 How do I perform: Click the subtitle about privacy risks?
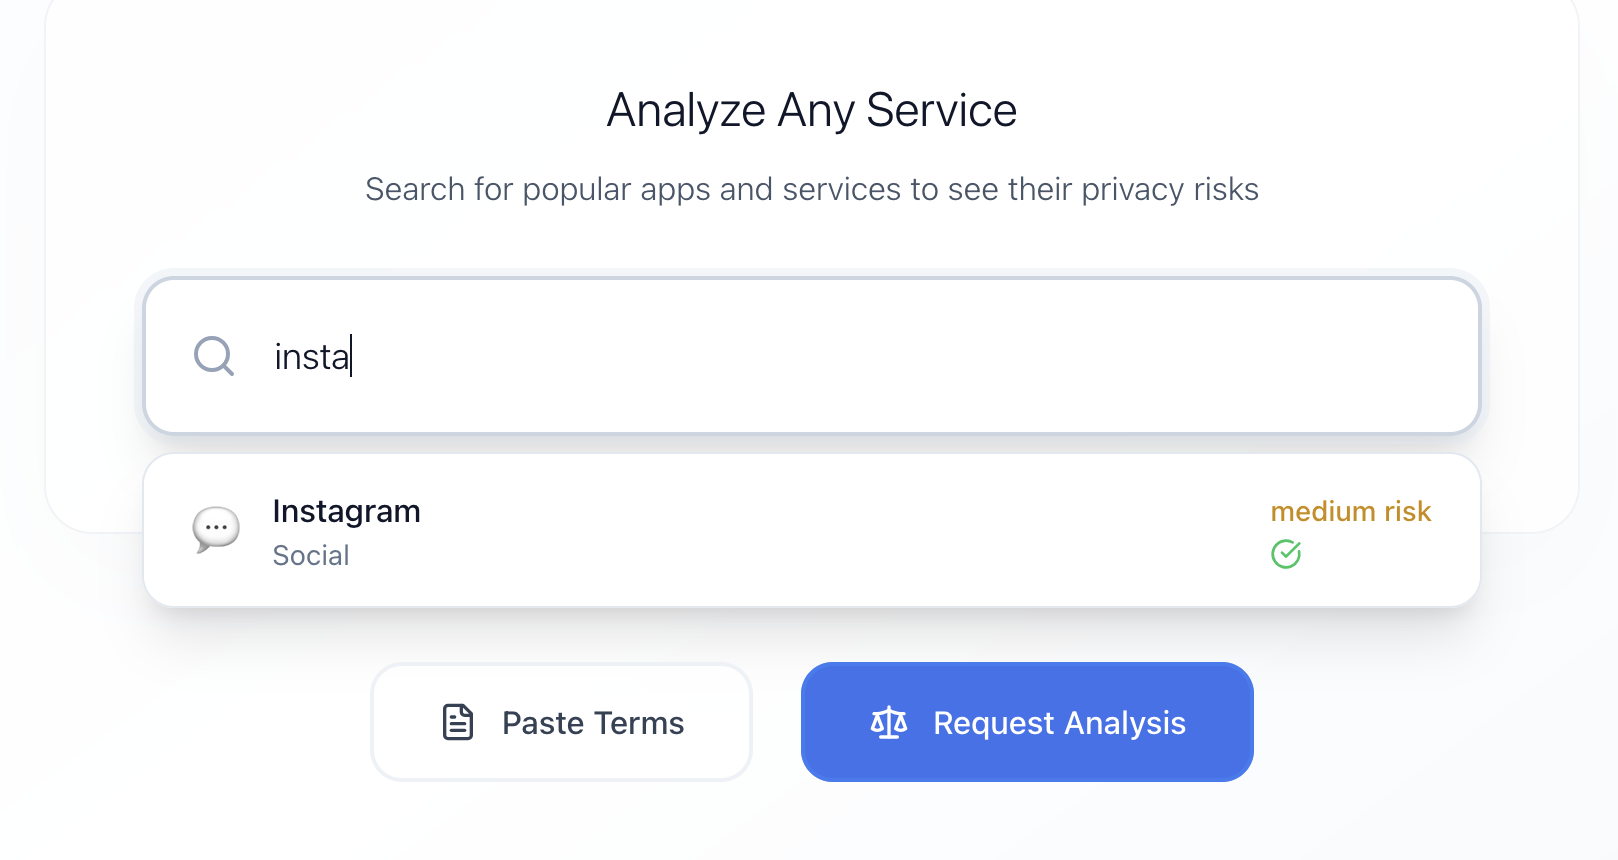coord(811,189)
